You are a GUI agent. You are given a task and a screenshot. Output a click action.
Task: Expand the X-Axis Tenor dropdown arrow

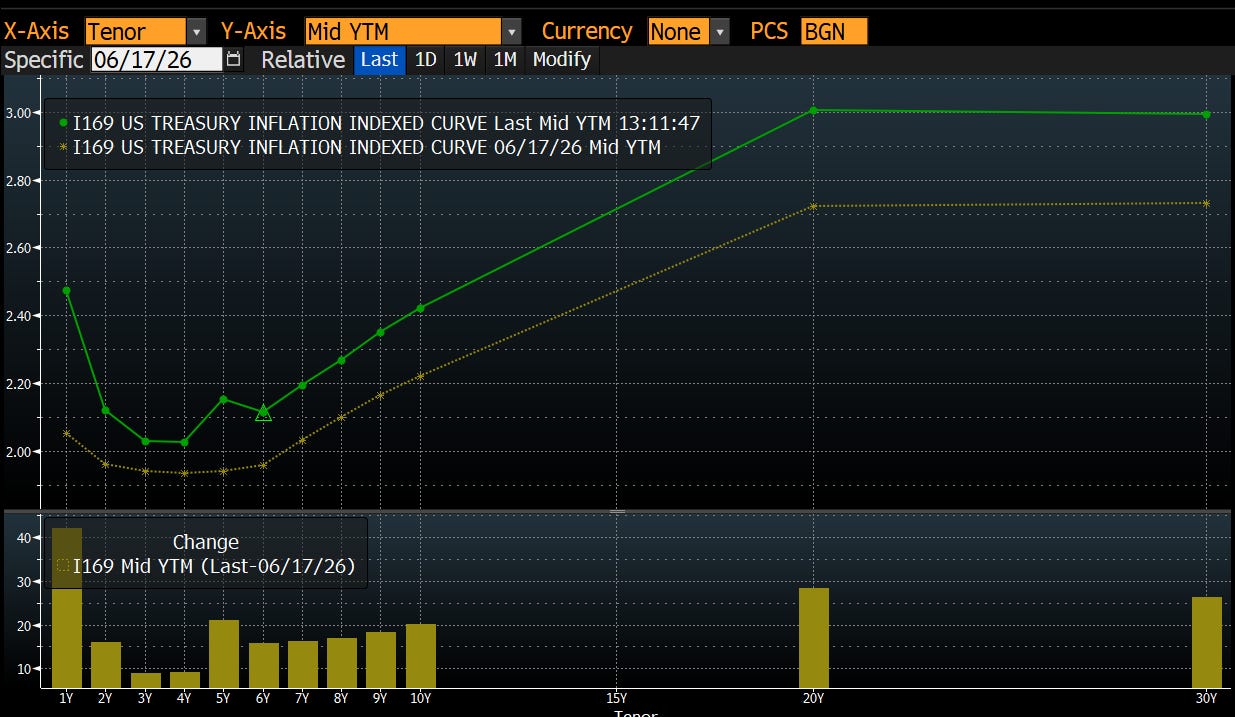click(x=197, y=32)
